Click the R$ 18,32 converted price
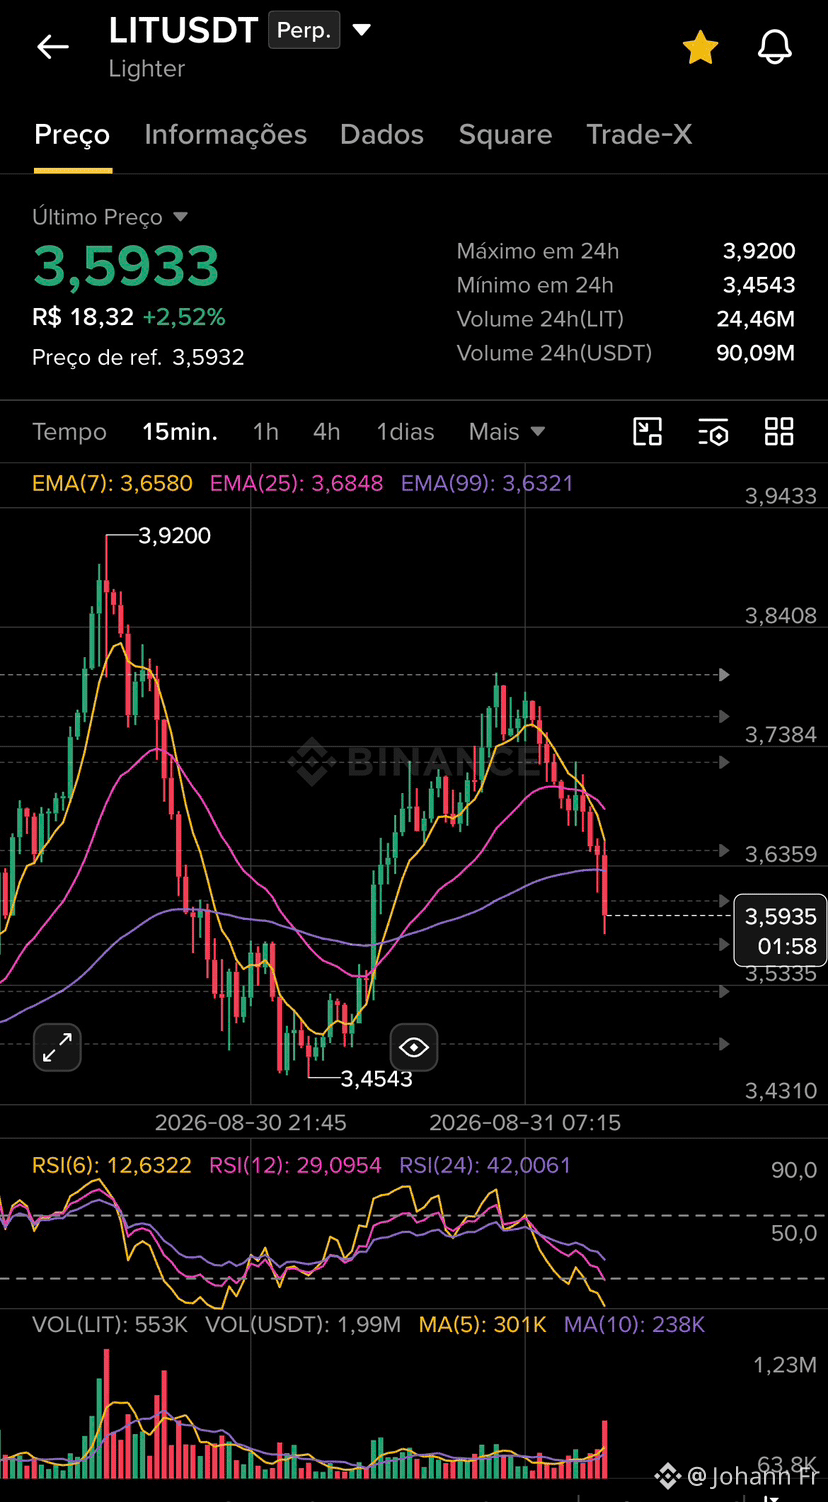 83,317
